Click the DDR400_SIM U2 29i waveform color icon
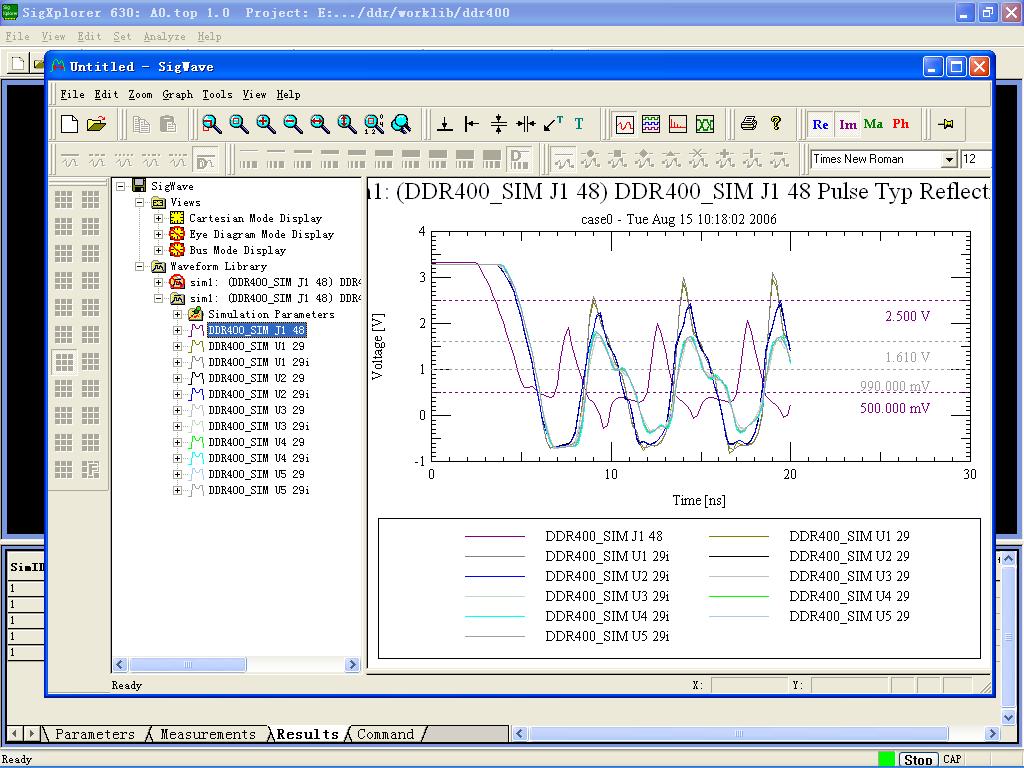 click(197, 394)
